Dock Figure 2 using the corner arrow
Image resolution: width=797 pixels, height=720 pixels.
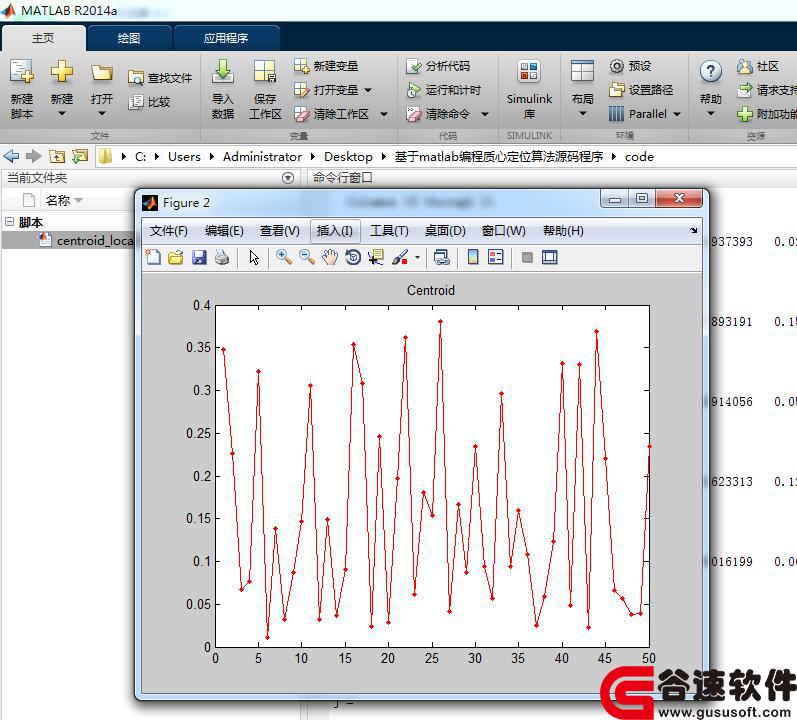[x=694, y=230]
